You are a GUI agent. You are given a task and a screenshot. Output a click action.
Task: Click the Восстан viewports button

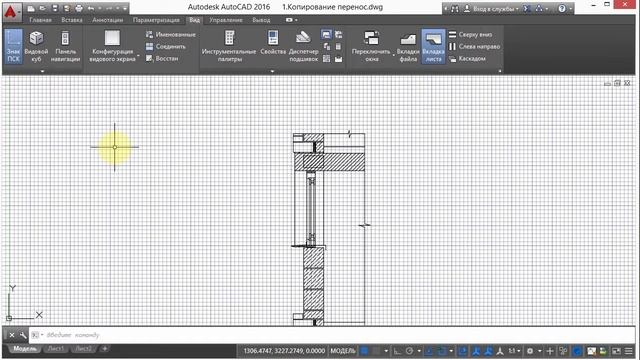pos(162,58)
